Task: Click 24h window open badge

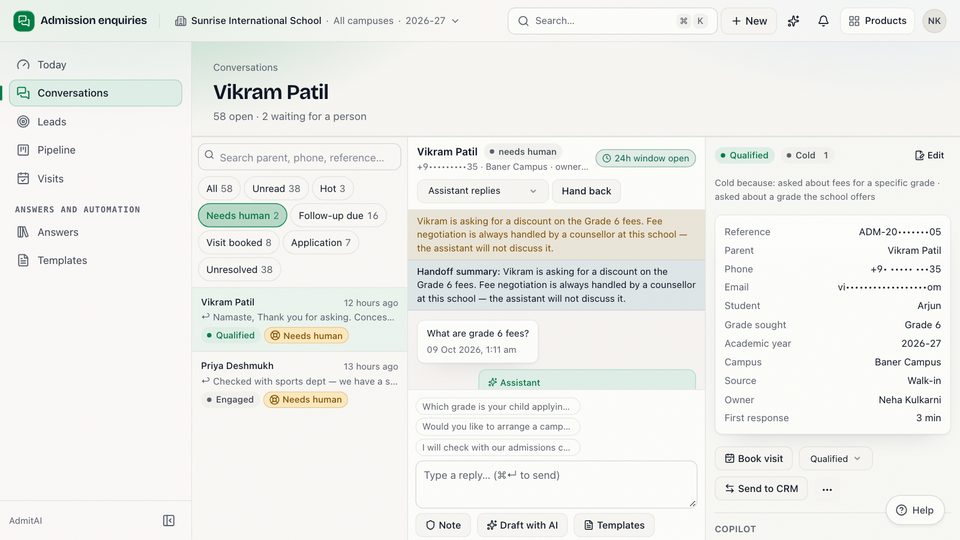Action: click(645, 158)
